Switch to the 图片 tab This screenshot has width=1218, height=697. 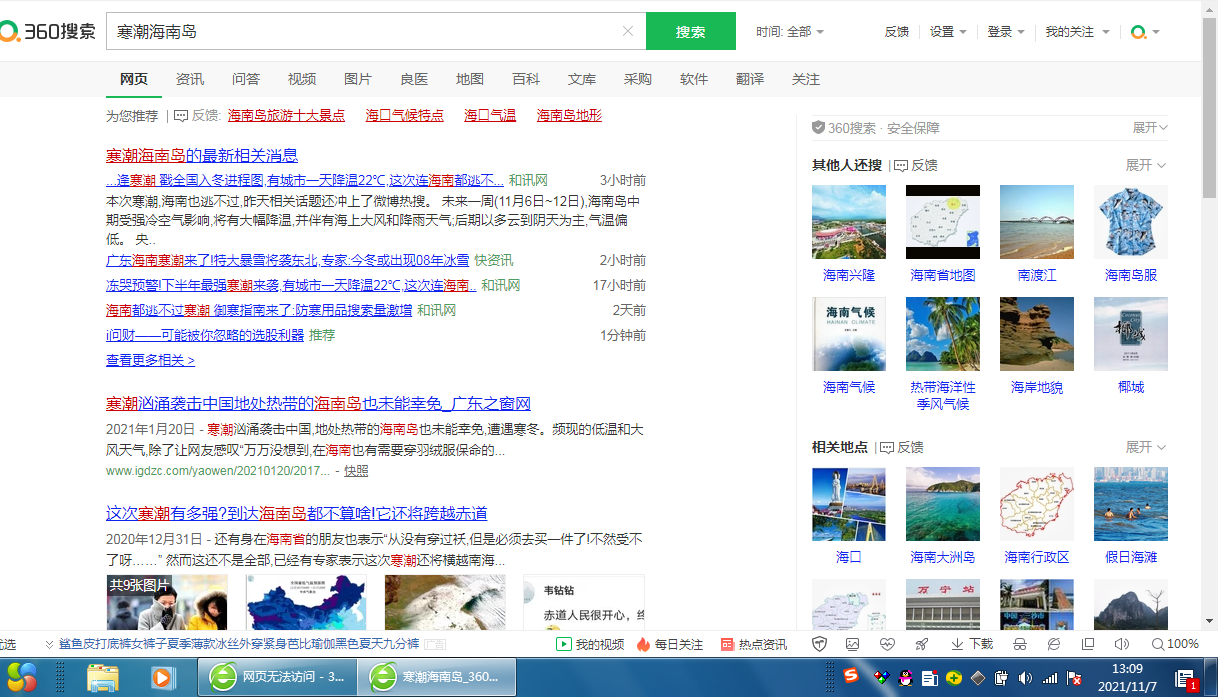click(358, 79)
